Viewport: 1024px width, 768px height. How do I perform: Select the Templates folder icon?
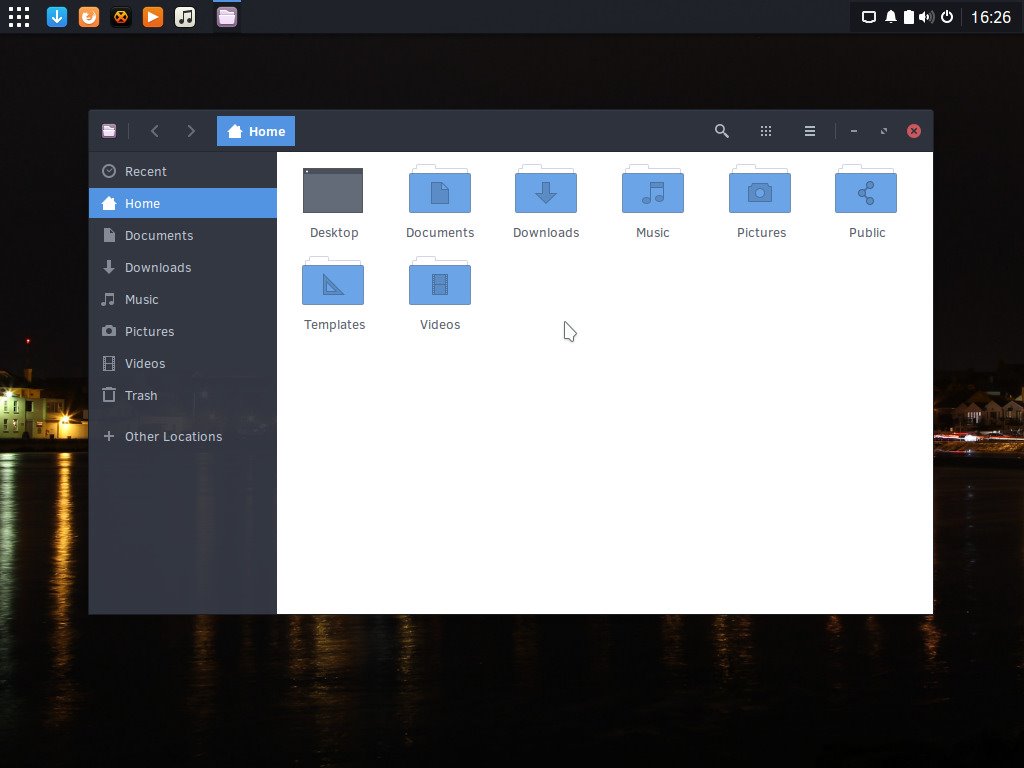tap(333, 283)
